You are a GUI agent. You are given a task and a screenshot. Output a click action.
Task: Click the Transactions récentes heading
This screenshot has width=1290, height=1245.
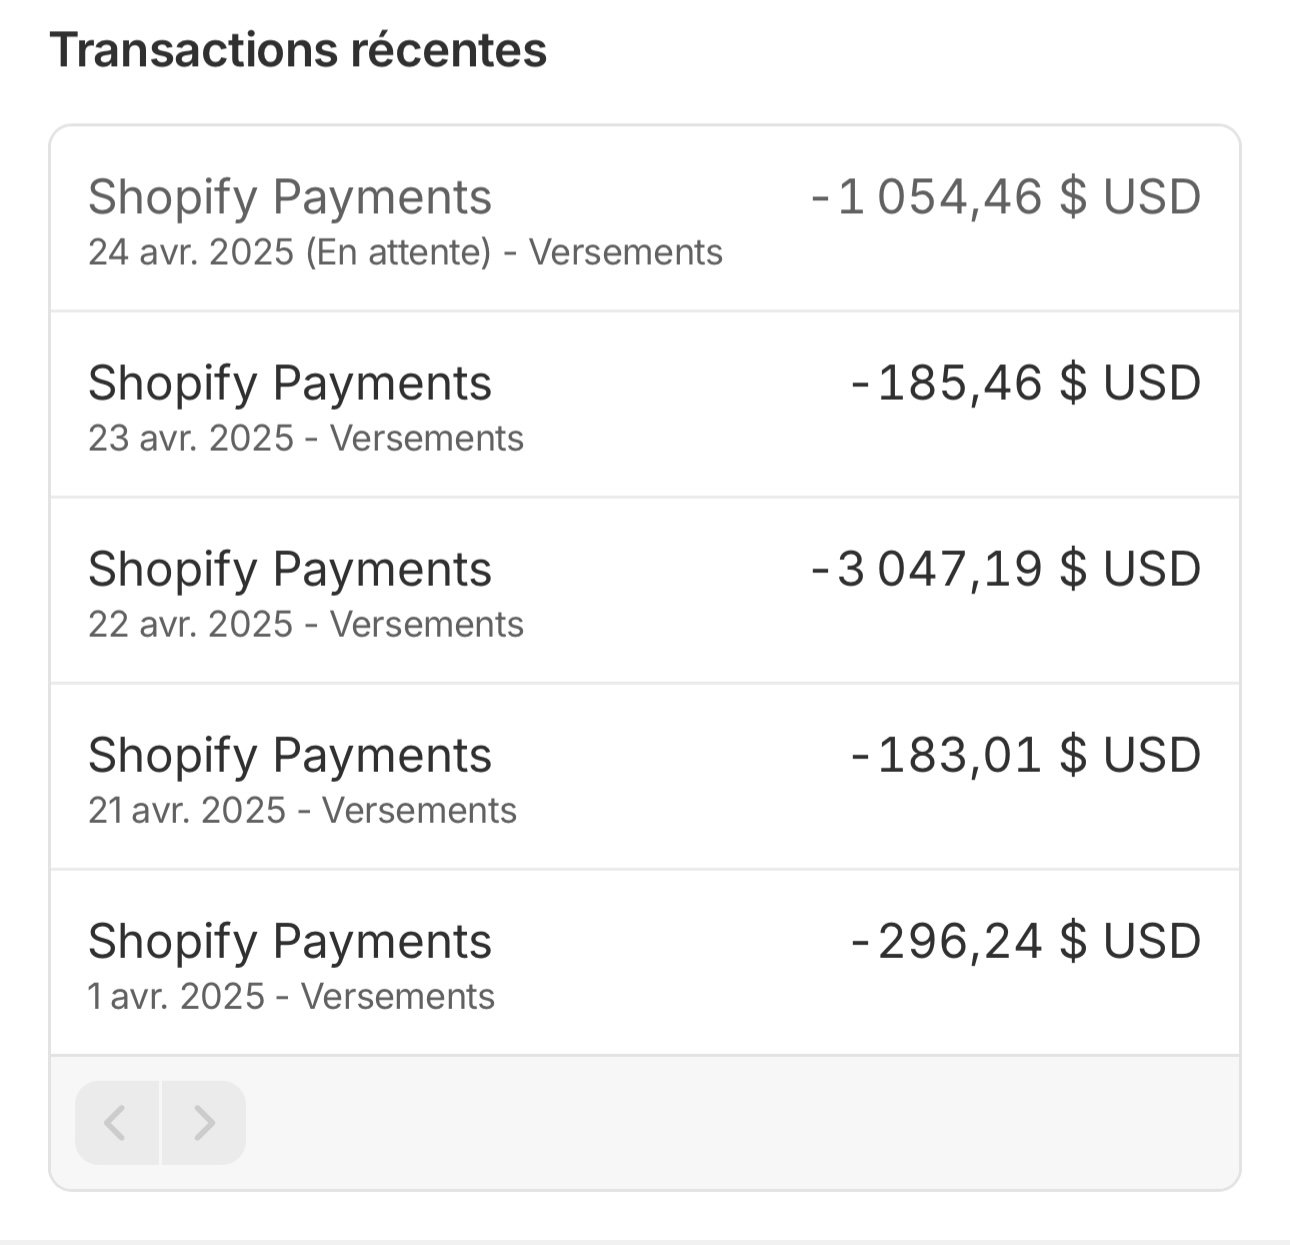[298, 50]
